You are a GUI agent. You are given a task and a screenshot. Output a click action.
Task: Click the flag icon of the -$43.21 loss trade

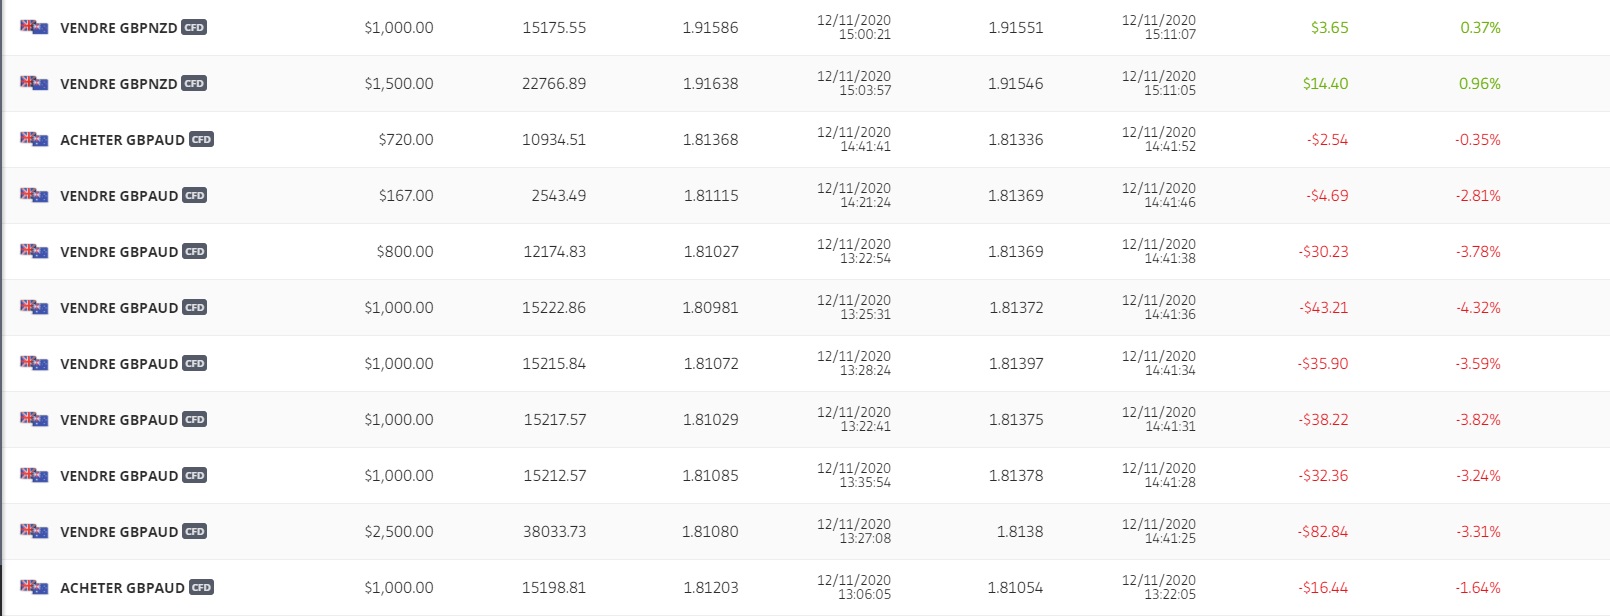coord(34,307)
